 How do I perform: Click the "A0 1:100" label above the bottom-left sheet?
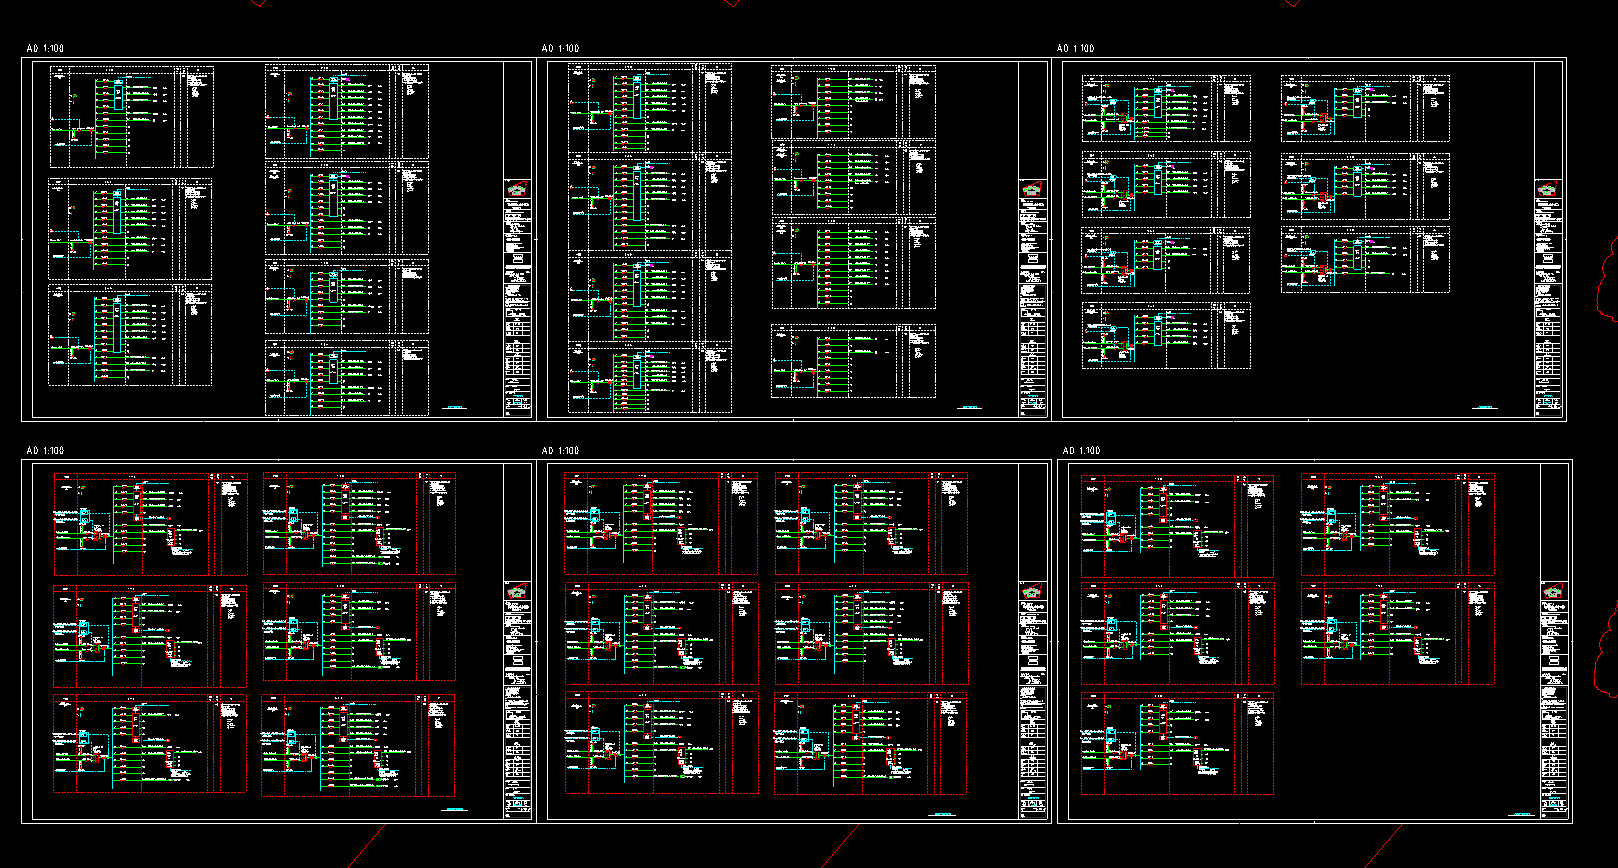coord(45,451)
